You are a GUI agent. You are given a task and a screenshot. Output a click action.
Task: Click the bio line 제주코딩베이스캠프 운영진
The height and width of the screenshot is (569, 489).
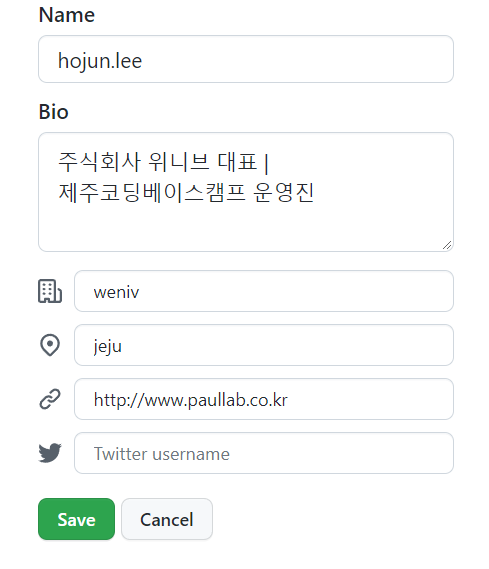(x=186, y=192)
